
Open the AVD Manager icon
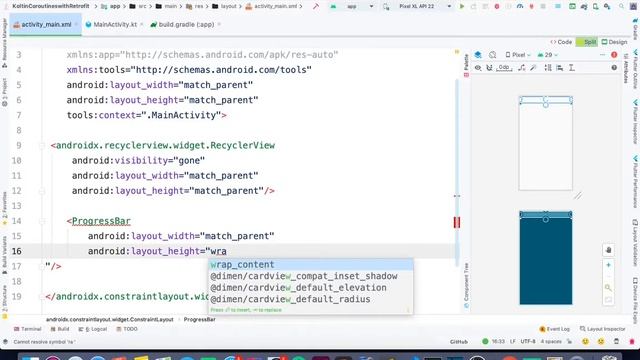596,7
